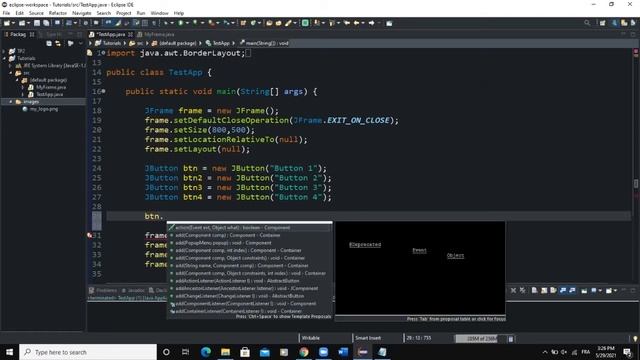Click the Windows taskbar search box

88,352
